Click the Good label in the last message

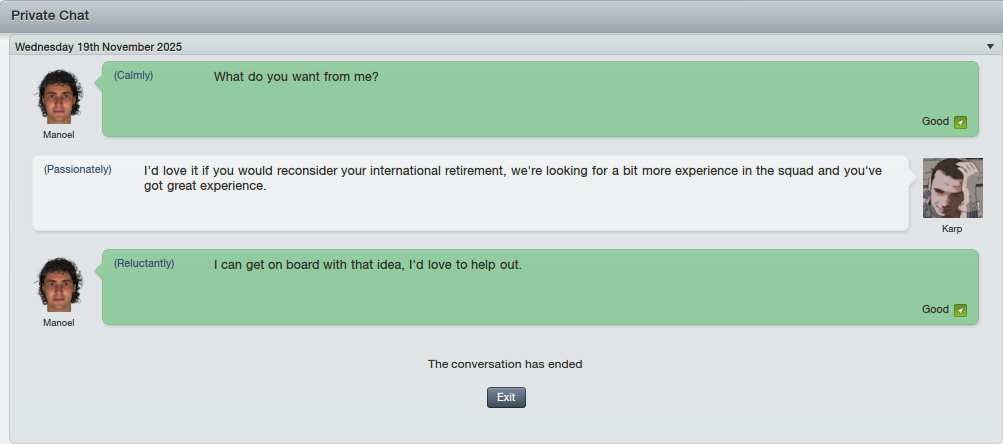click(935, 310)
